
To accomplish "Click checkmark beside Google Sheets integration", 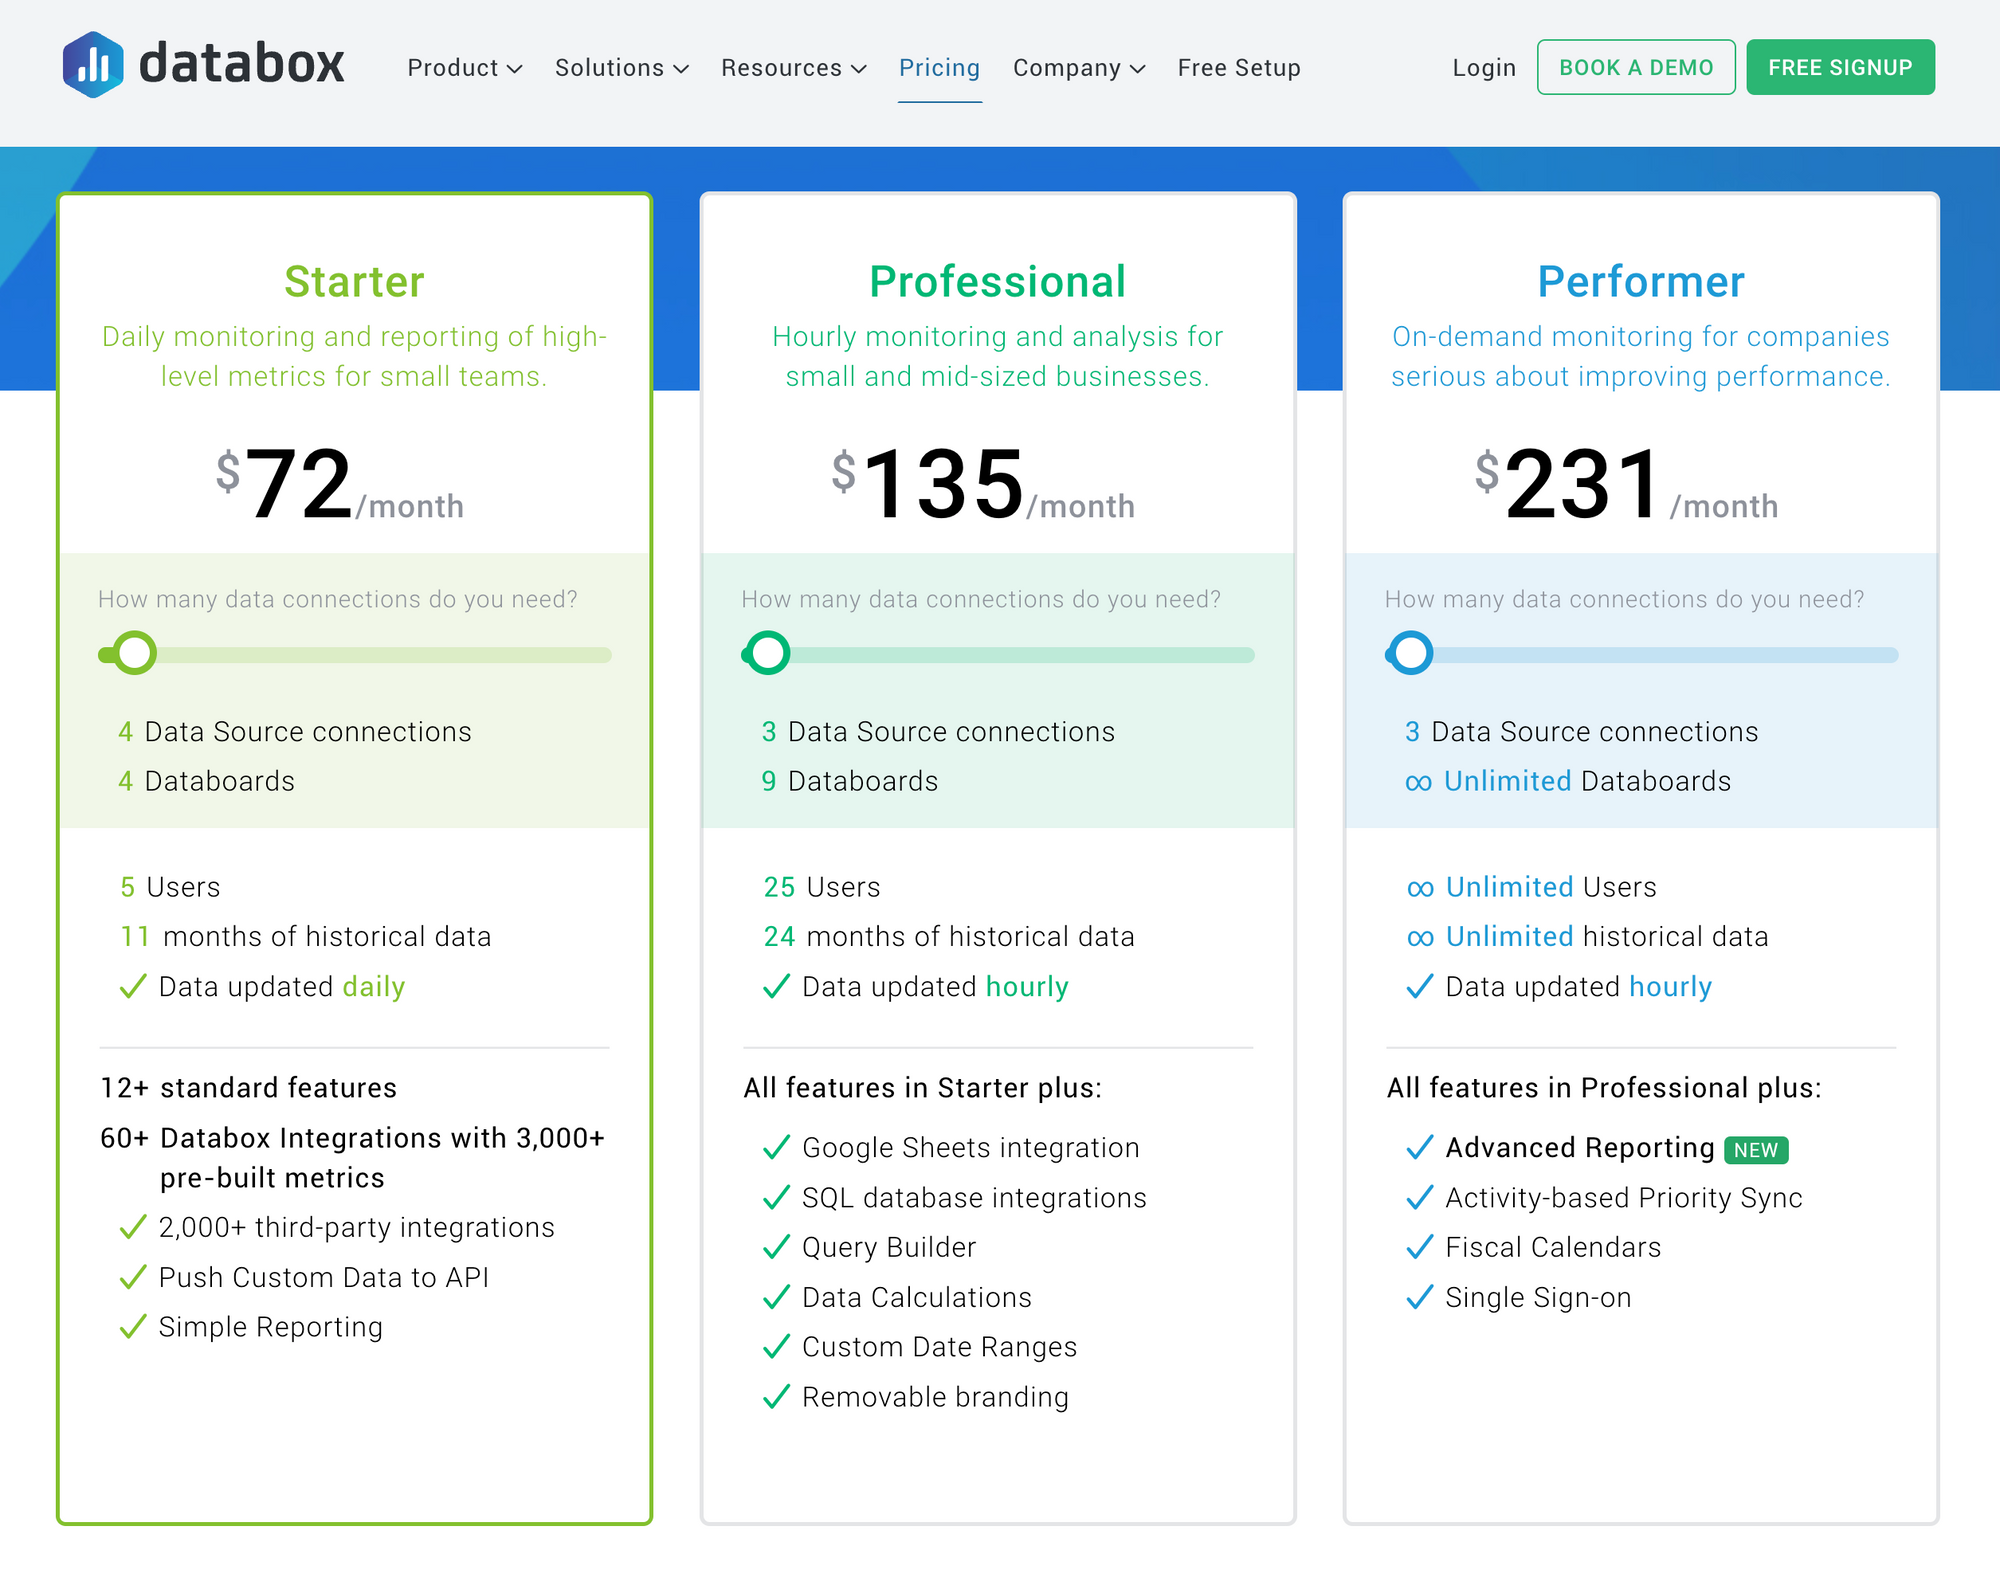I will tap(776, 1147).
